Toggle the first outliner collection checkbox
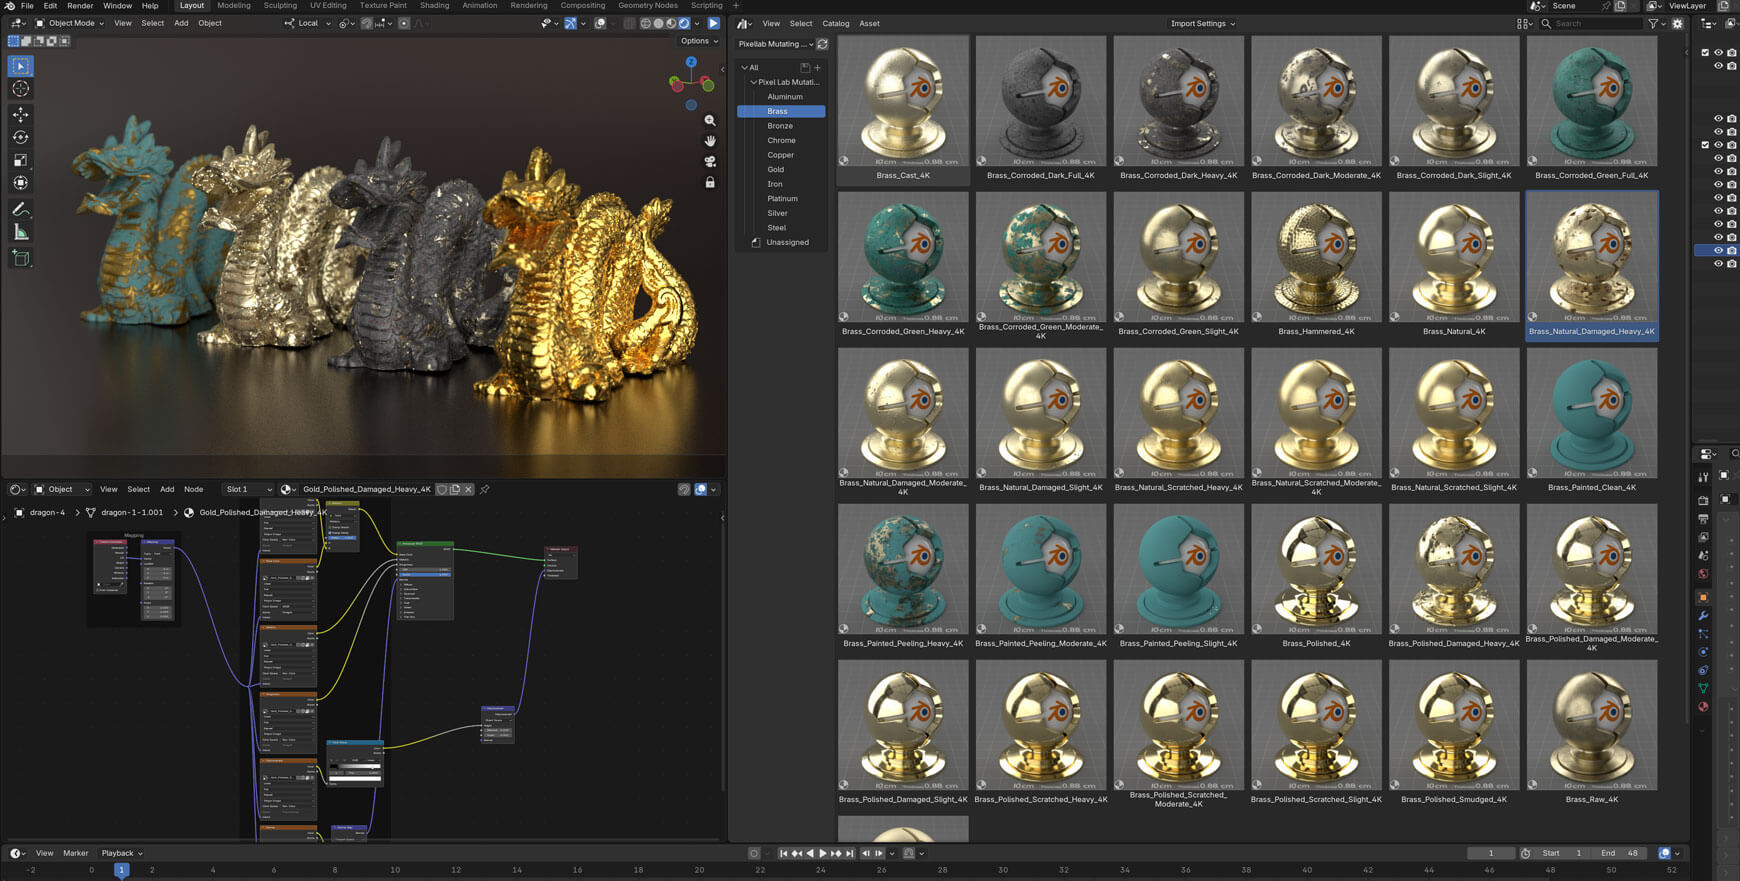Viewport: 1740px width, 881px height. click(x=1705, y=53)
